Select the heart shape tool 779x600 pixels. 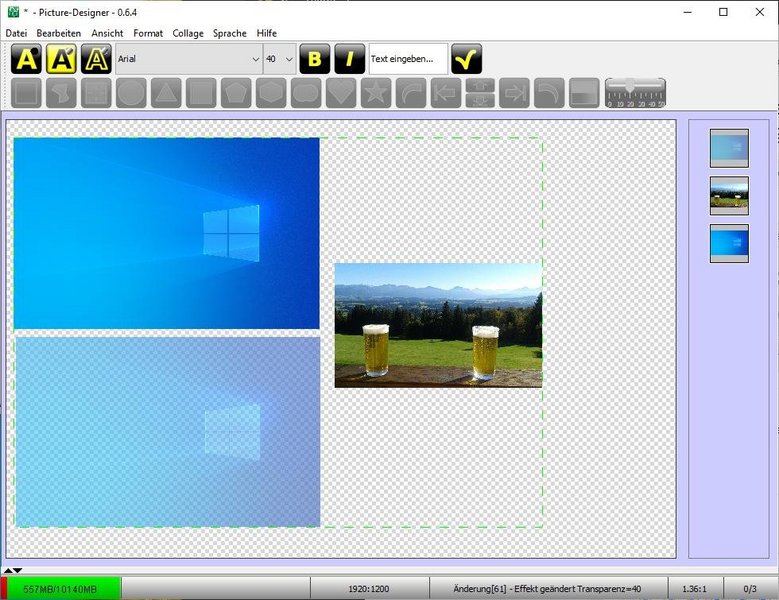pos(341,93)
